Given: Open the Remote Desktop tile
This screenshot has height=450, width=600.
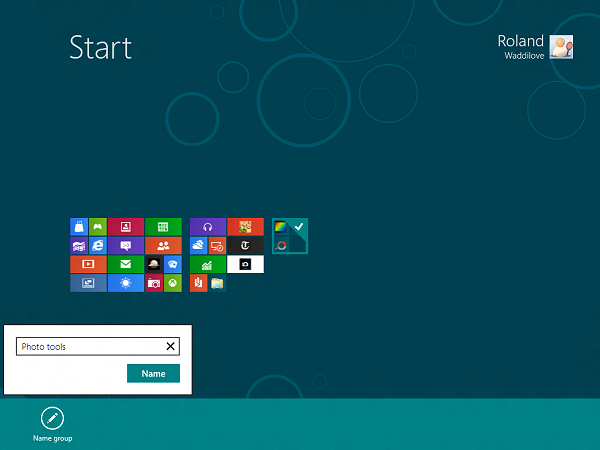Looking at the screenshot, I should tap(217, 246).
